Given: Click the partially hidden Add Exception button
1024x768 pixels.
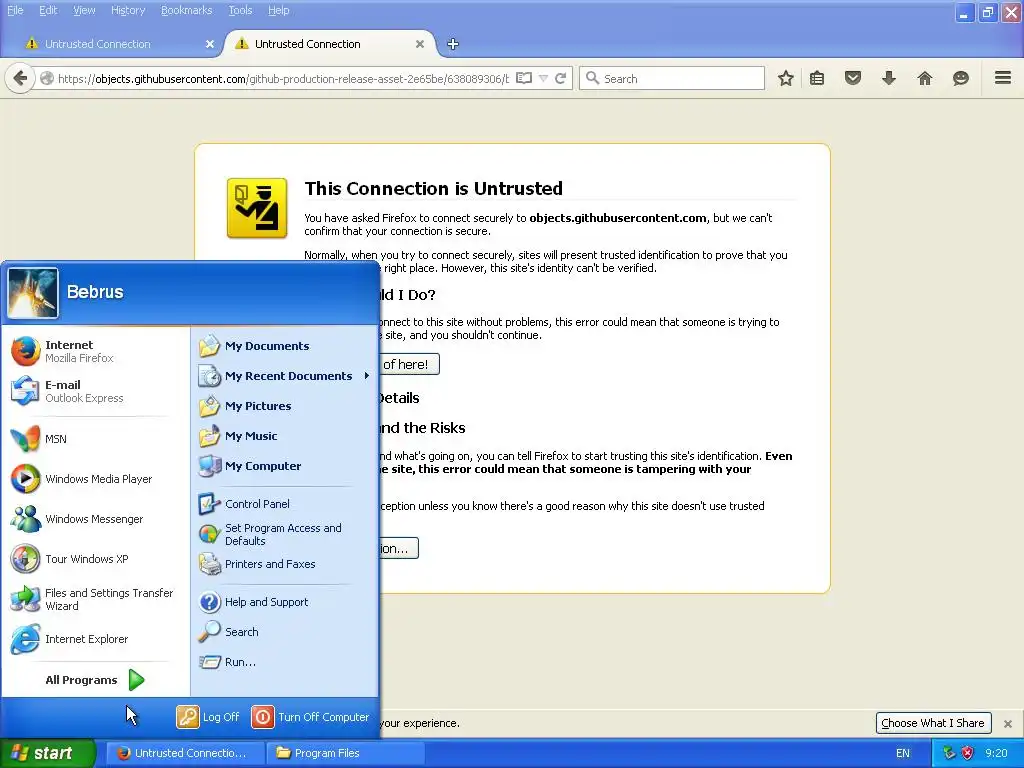Looking at the screenshot, I should click(398, 549).
